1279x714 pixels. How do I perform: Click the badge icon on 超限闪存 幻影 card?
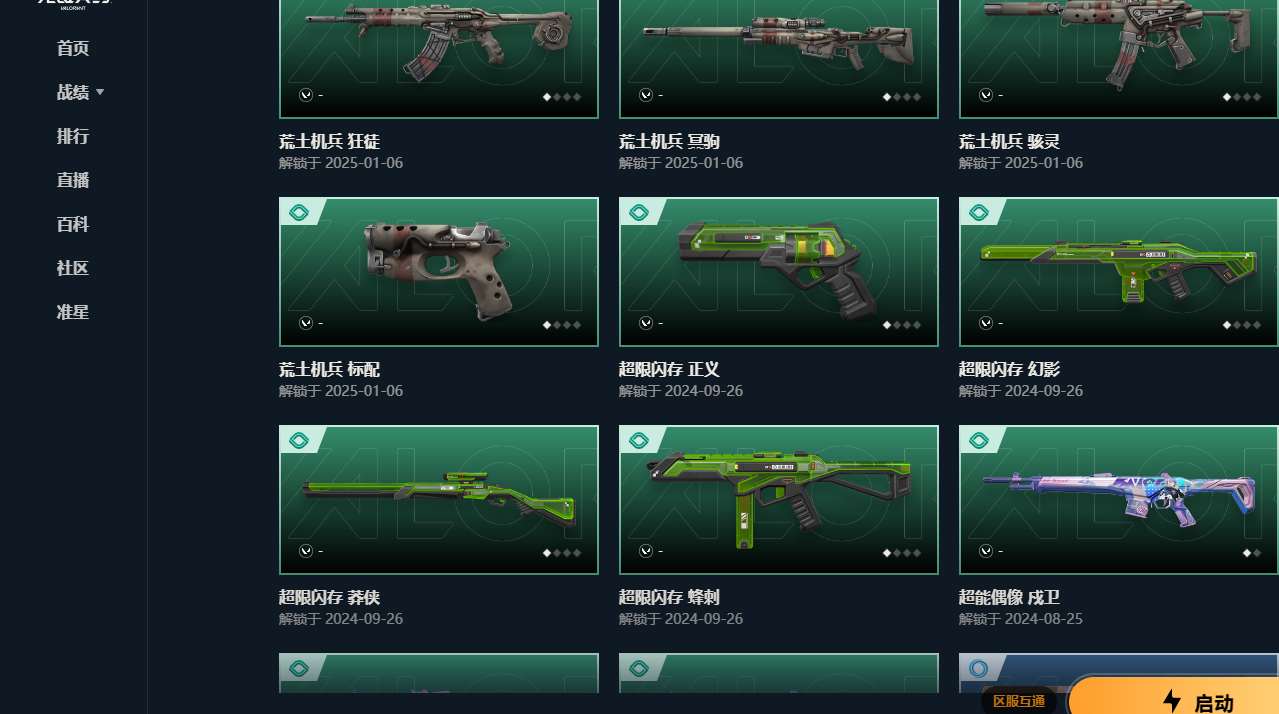pyautogui.click(x=977, y=212)
